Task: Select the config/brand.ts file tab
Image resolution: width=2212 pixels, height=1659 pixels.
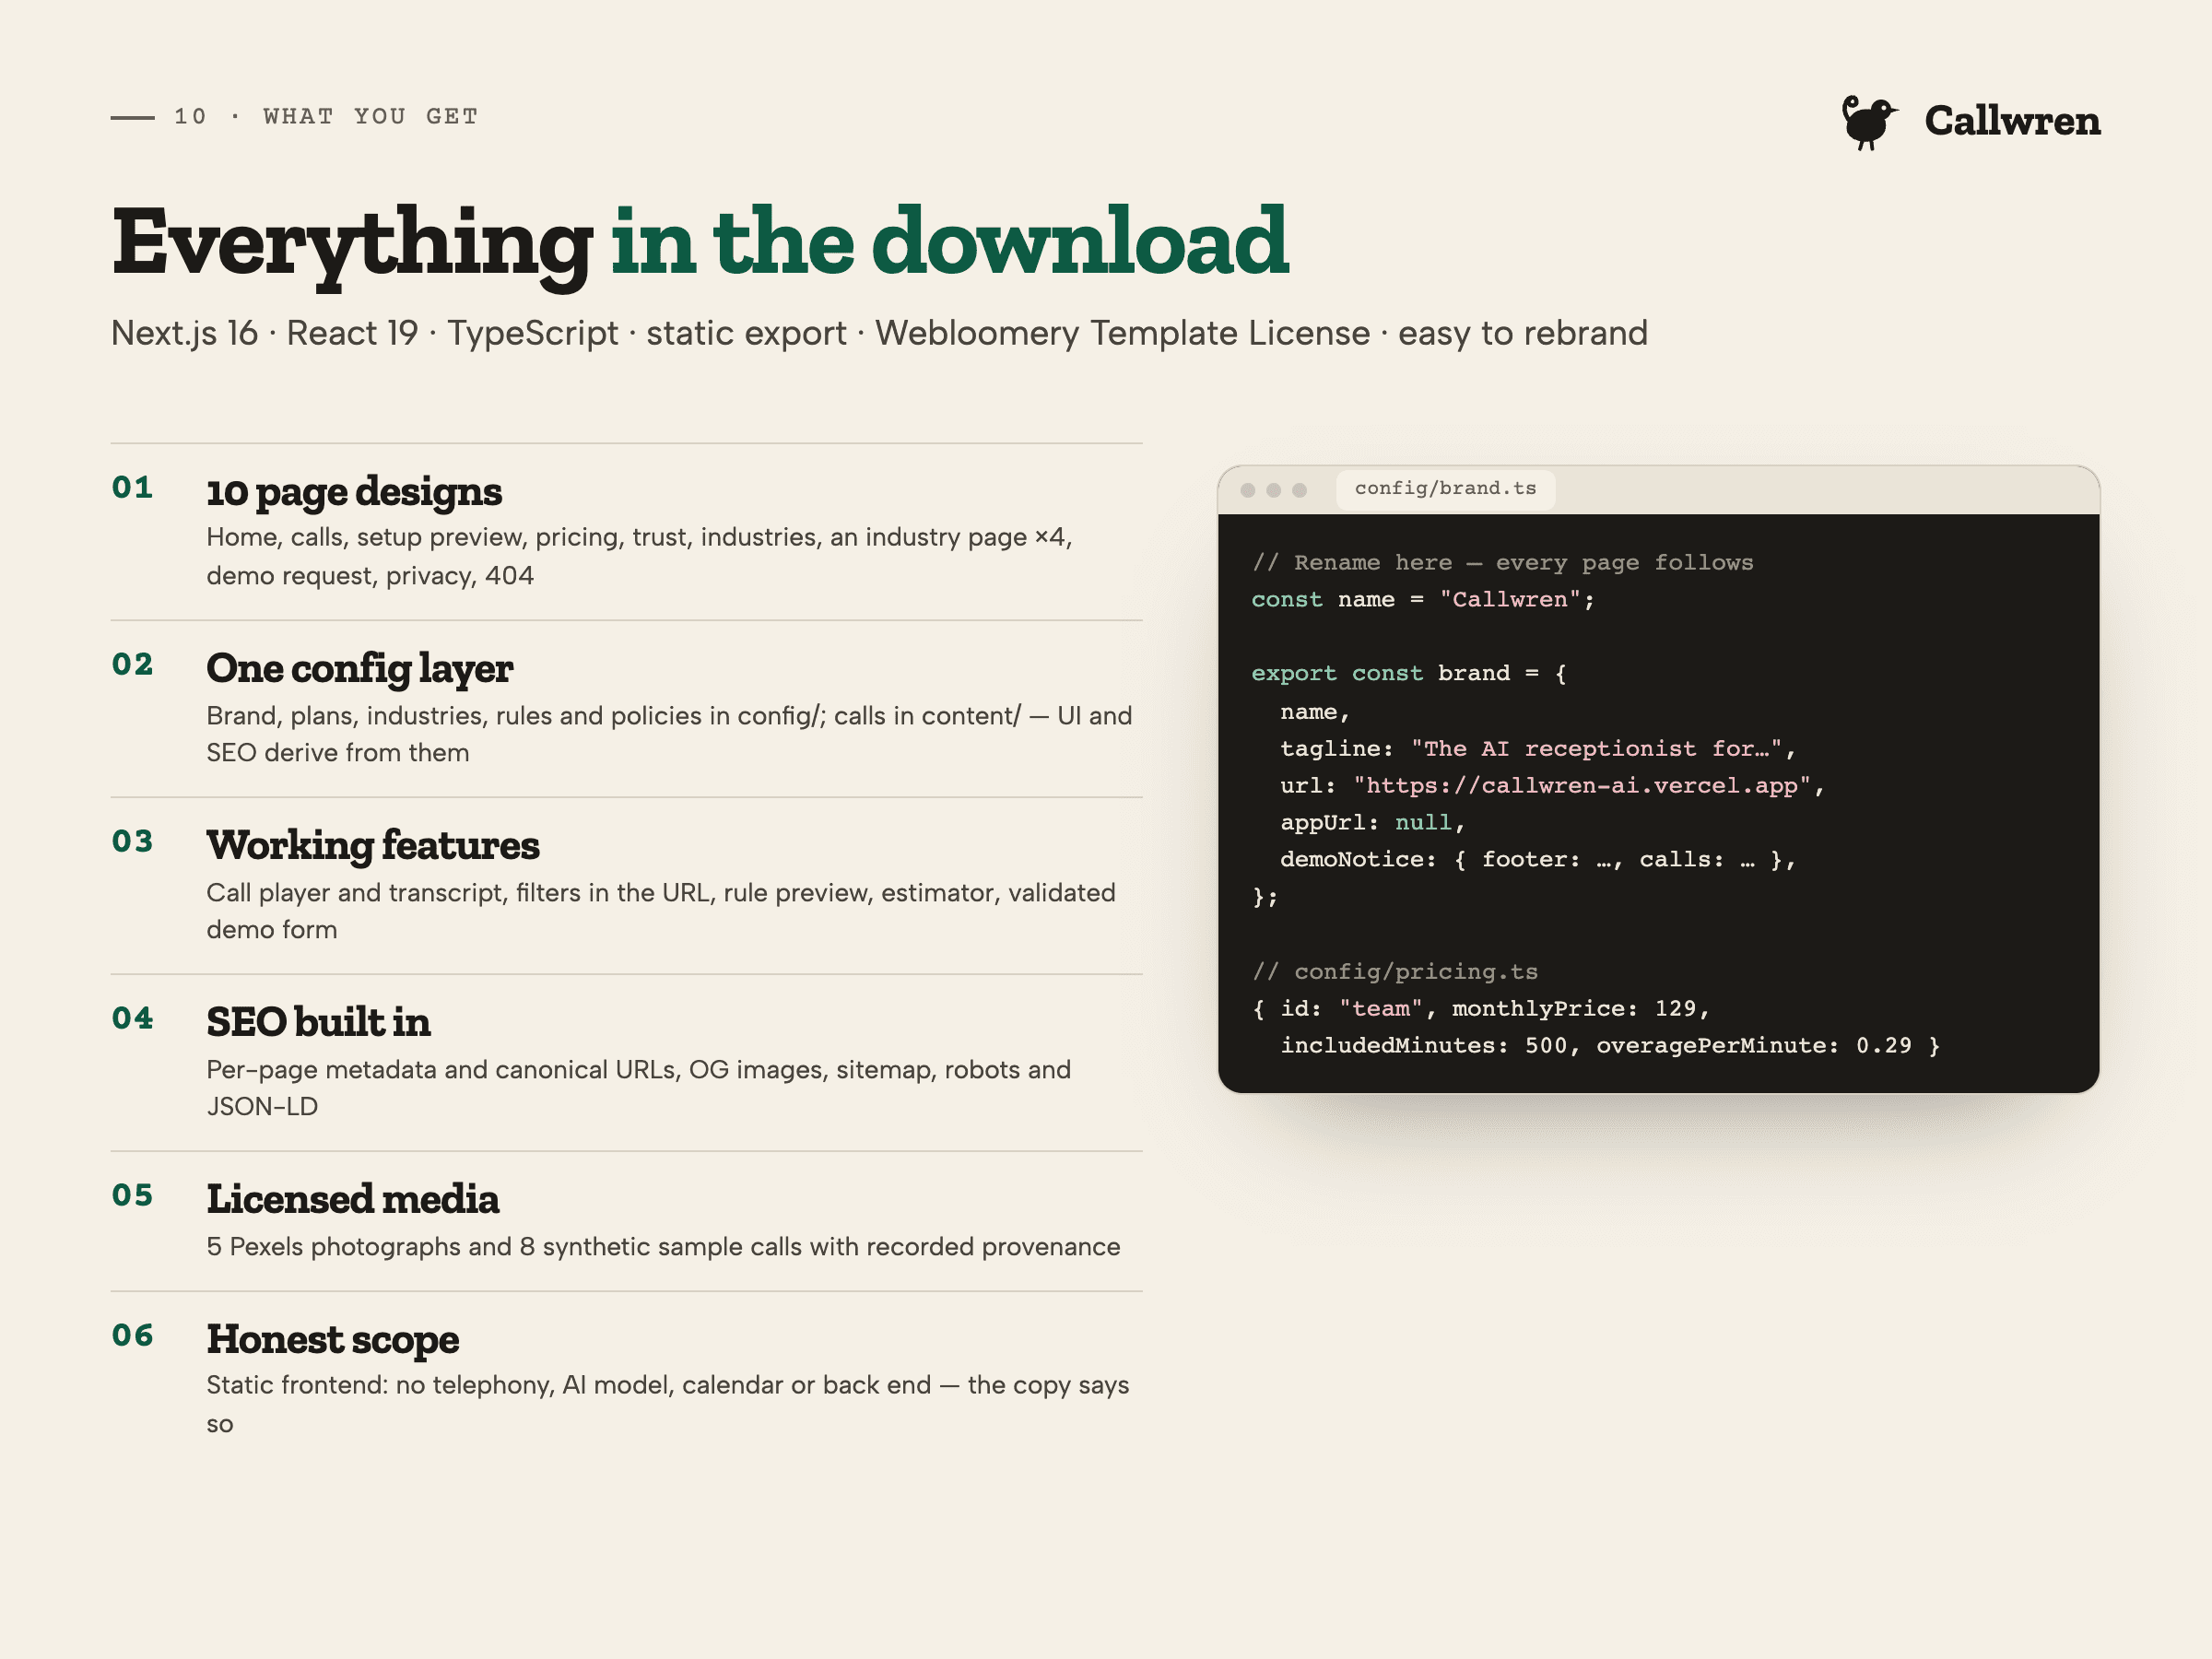Action: point(1445,489)
